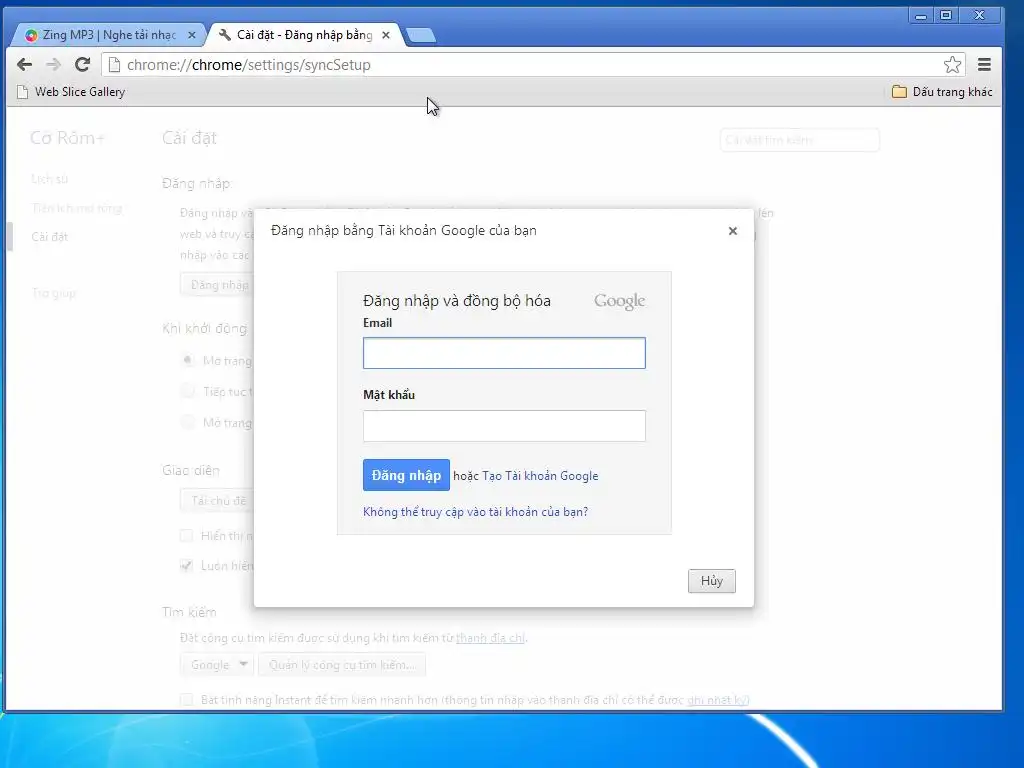Click the blue Đăng nhập sign-in button
The width and height of the screenshot is (1024, 768).
406,475
